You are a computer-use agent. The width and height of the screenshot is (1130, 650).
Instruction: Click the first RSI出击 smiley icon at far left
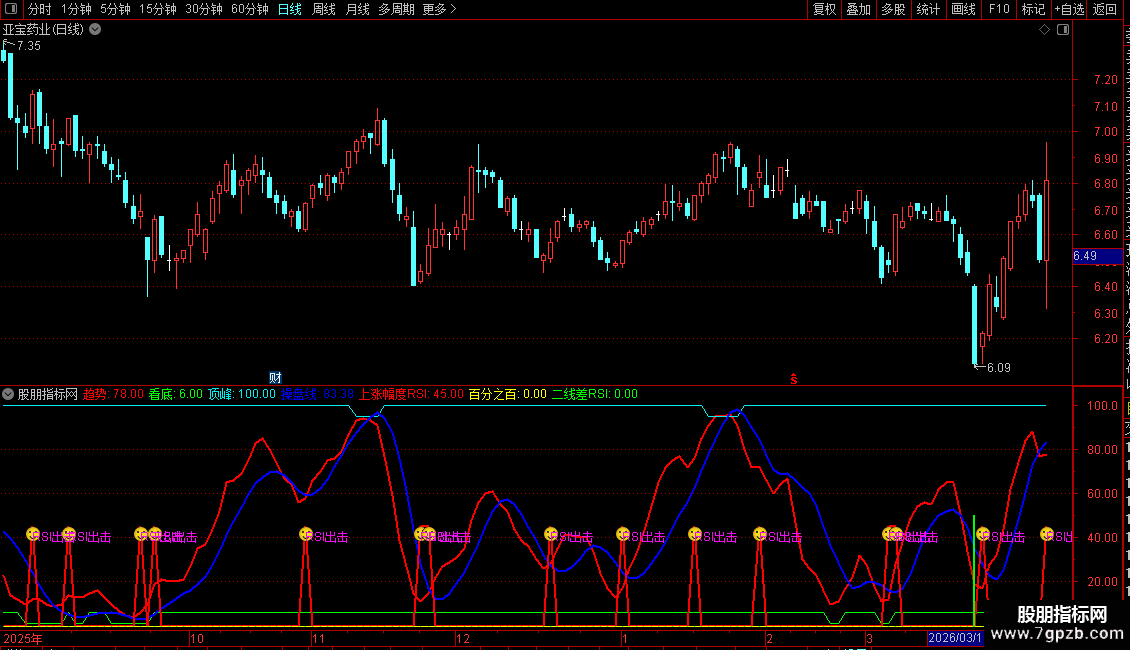tap(33, 534)
